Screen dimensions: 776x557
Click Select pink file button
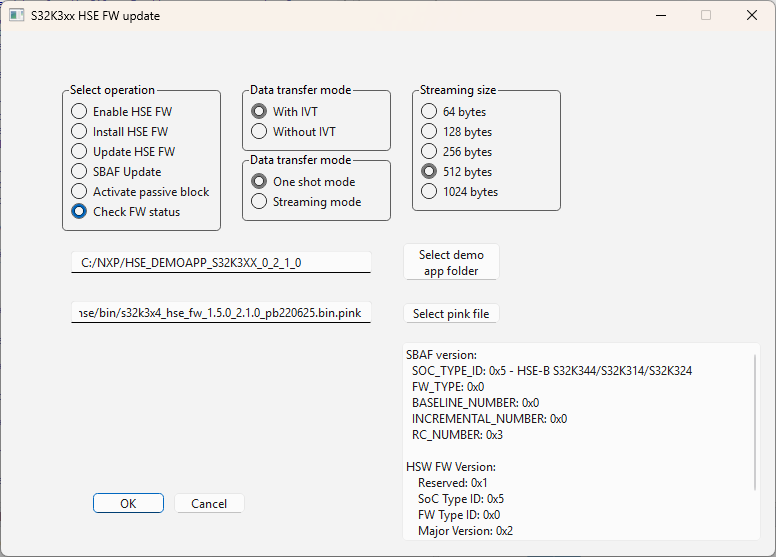point(450,314)
